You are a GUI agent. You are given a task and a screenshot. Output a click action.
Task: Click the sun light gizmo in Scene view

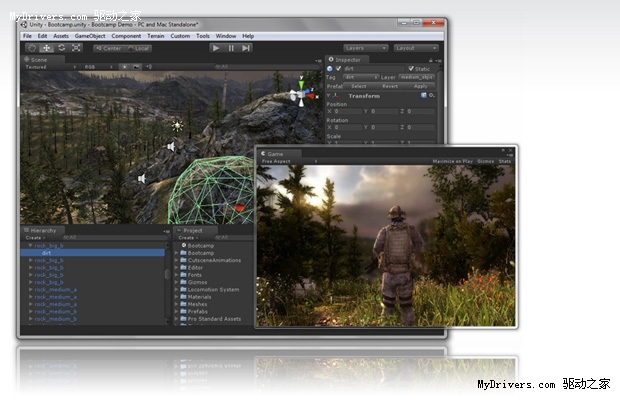tap(177, 126)
